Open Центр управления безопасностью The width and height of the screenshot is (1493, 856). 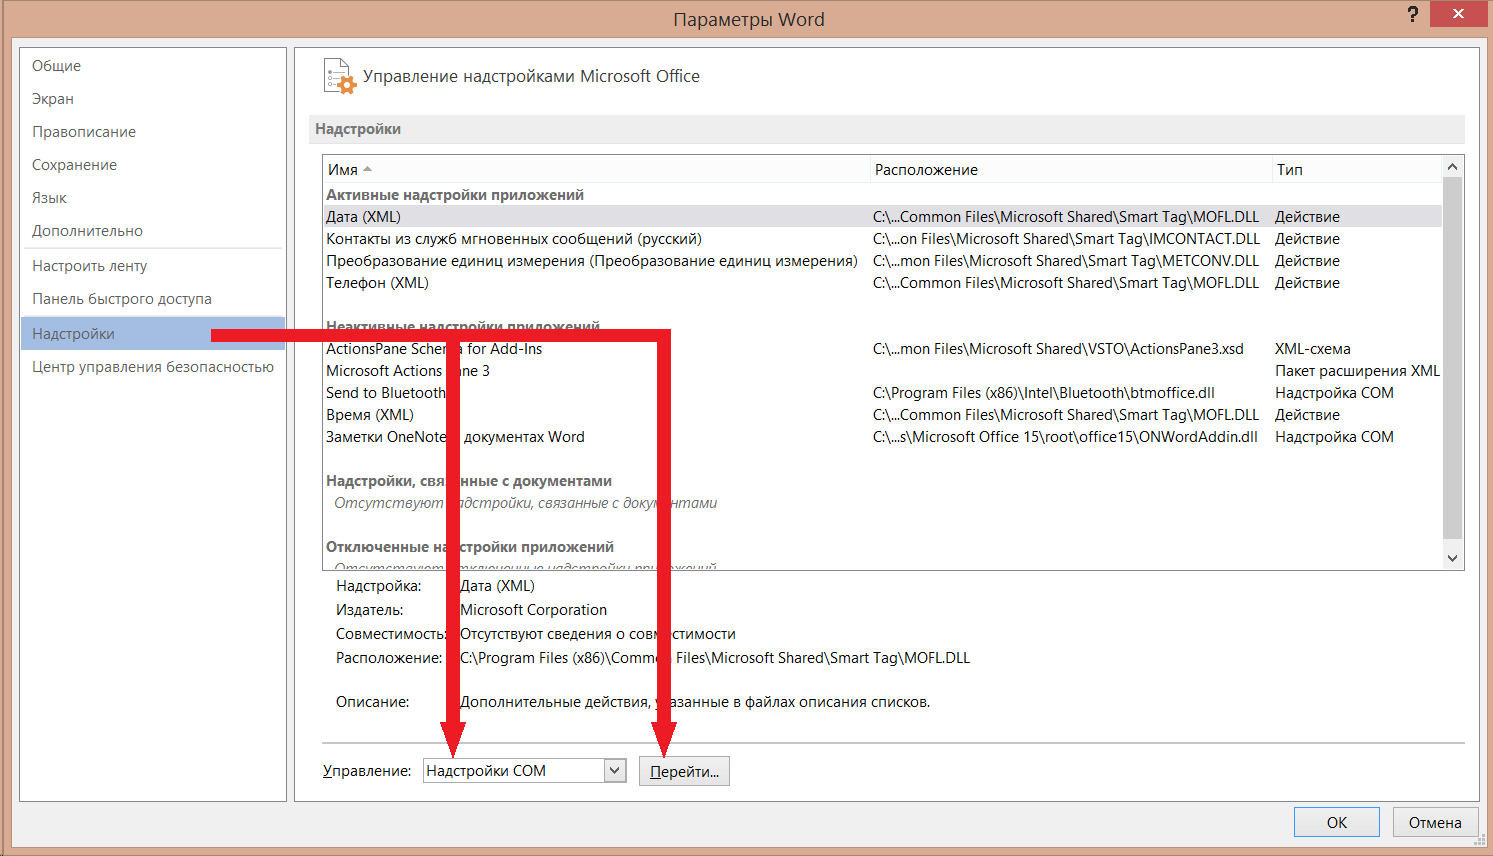tap(152, 367)
